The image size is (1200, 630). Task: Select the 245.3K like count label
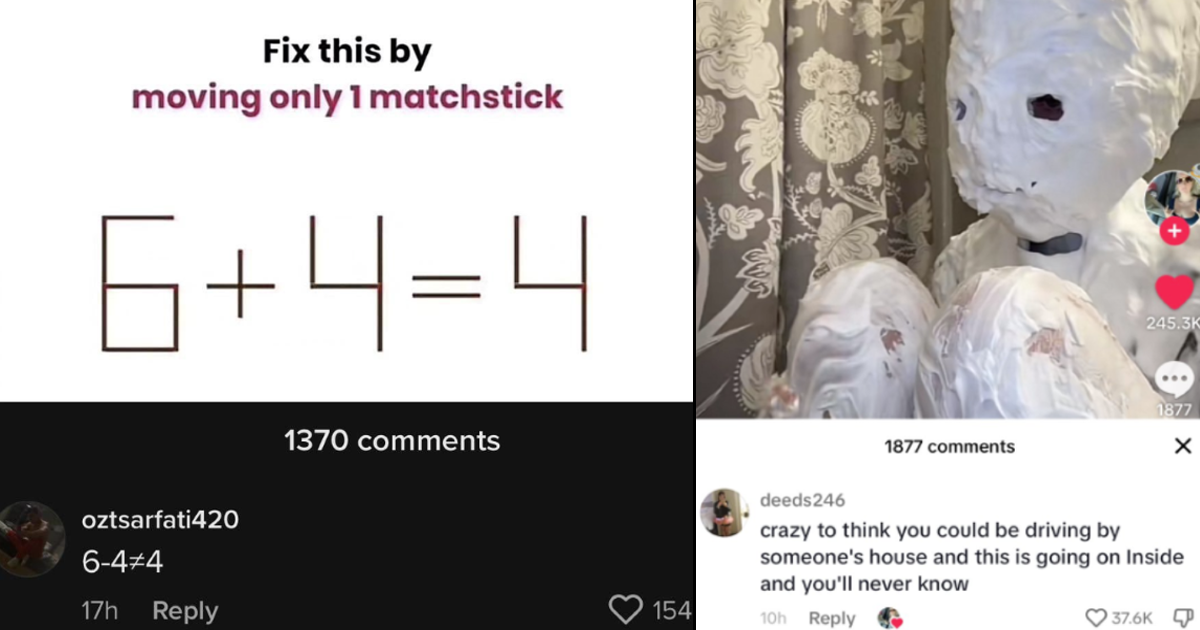pos(1173,321)
